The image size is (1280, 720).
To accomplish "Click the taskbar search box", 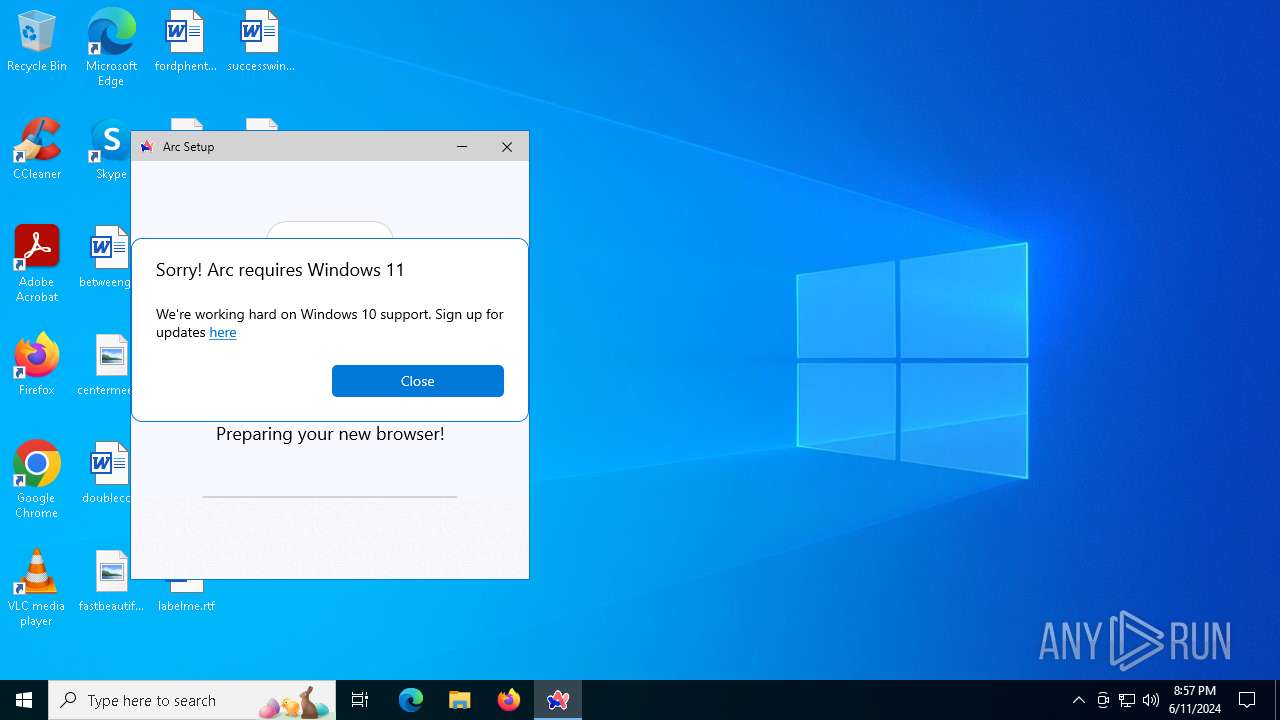I will point(192,700).
